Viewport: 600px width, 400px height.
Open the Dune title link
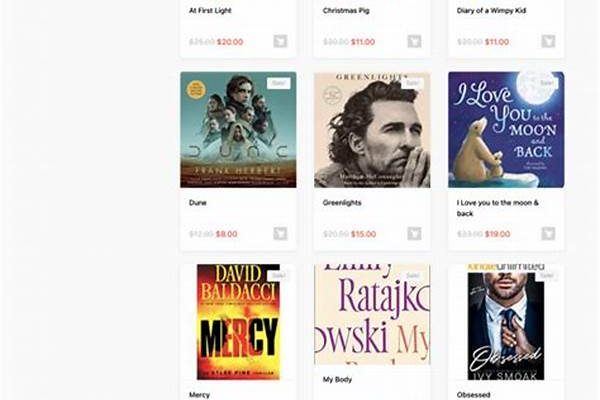pos(197,203)
